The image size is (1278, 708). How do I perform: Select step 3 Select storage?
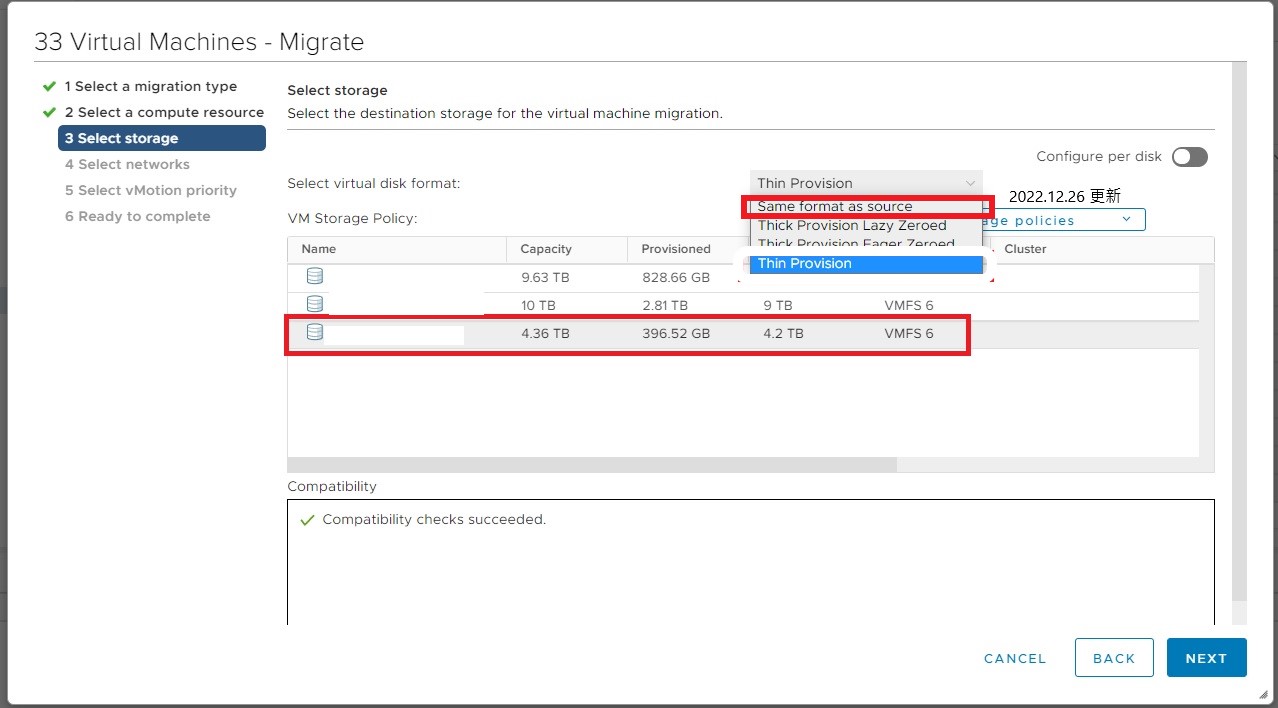pos(162,138)
